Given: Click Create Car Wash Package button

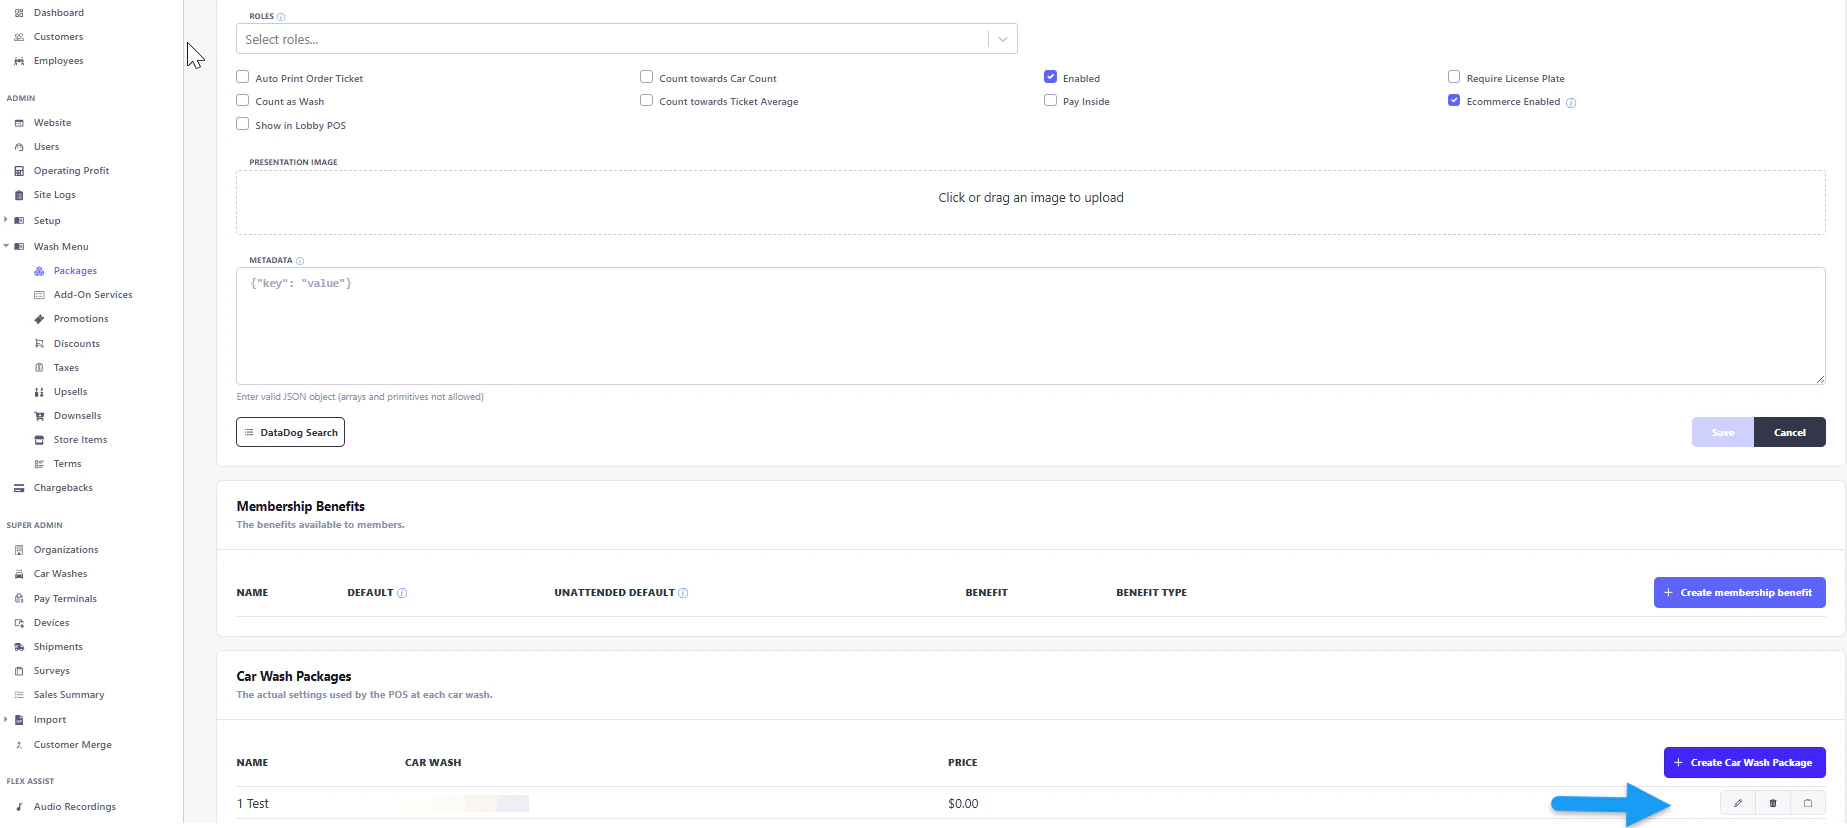Looking at the screenshot, I should click(x=1744, y=762).
